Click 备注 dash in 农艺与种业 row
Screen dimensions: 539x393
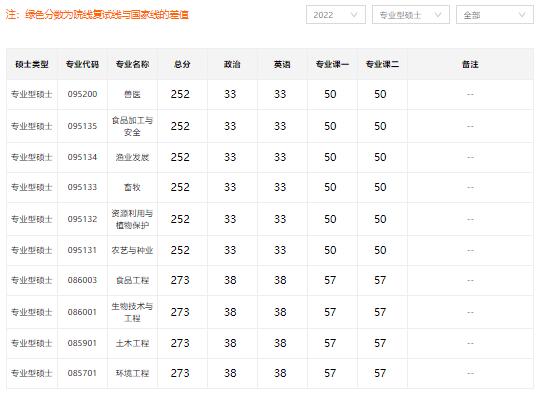coord(470,250)
